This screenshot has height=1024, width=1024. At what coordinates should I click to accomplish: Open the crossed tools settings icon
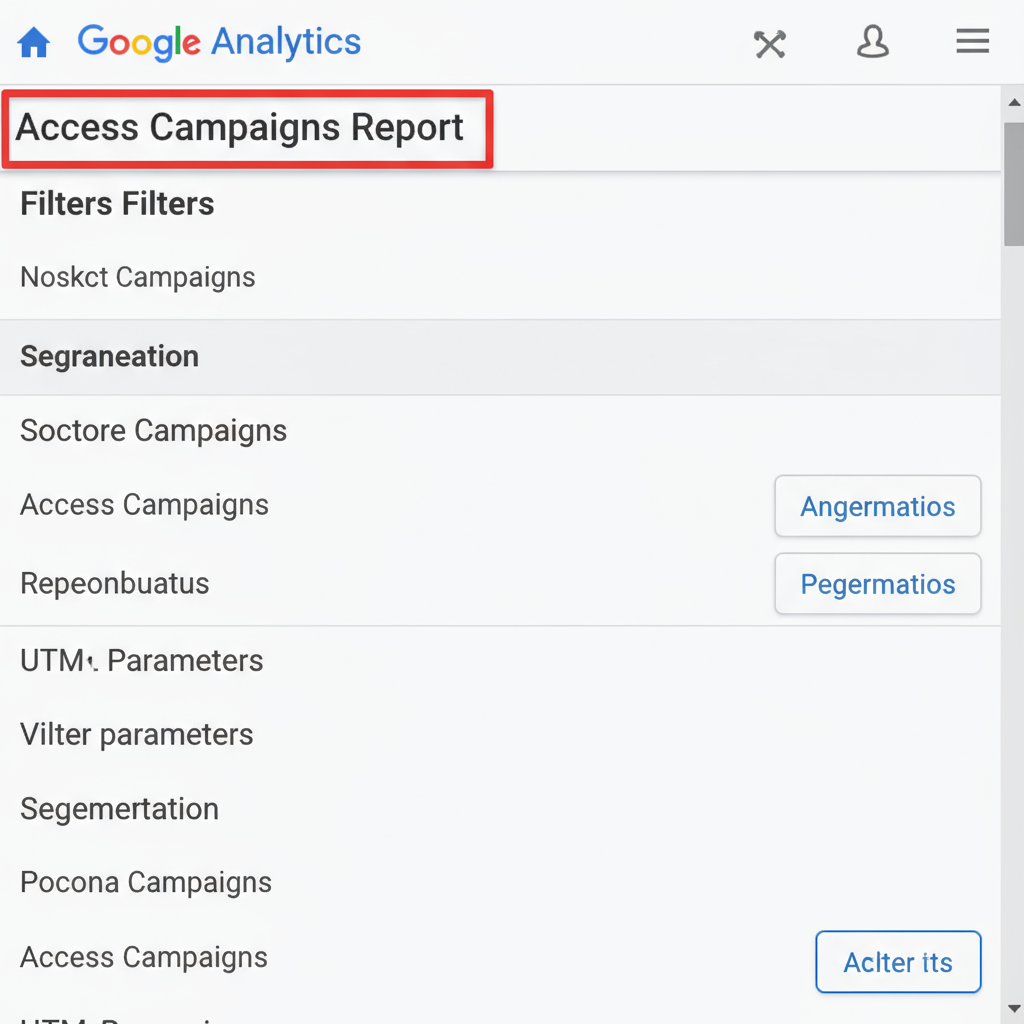[770, 44]
